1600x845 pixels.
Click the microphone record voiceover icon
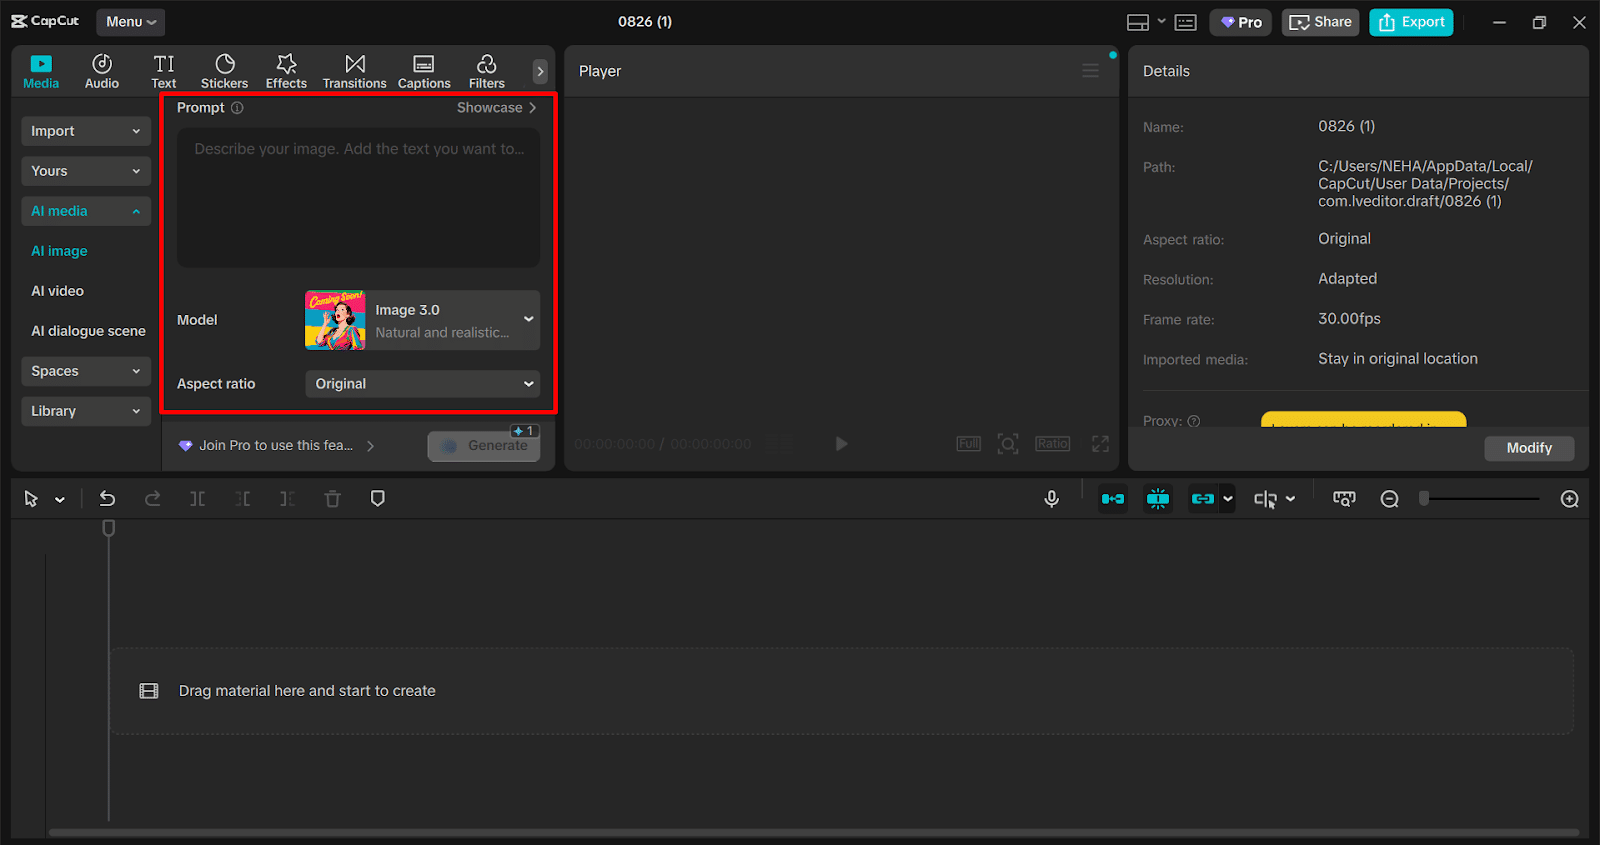click(x=1051, y=499)
